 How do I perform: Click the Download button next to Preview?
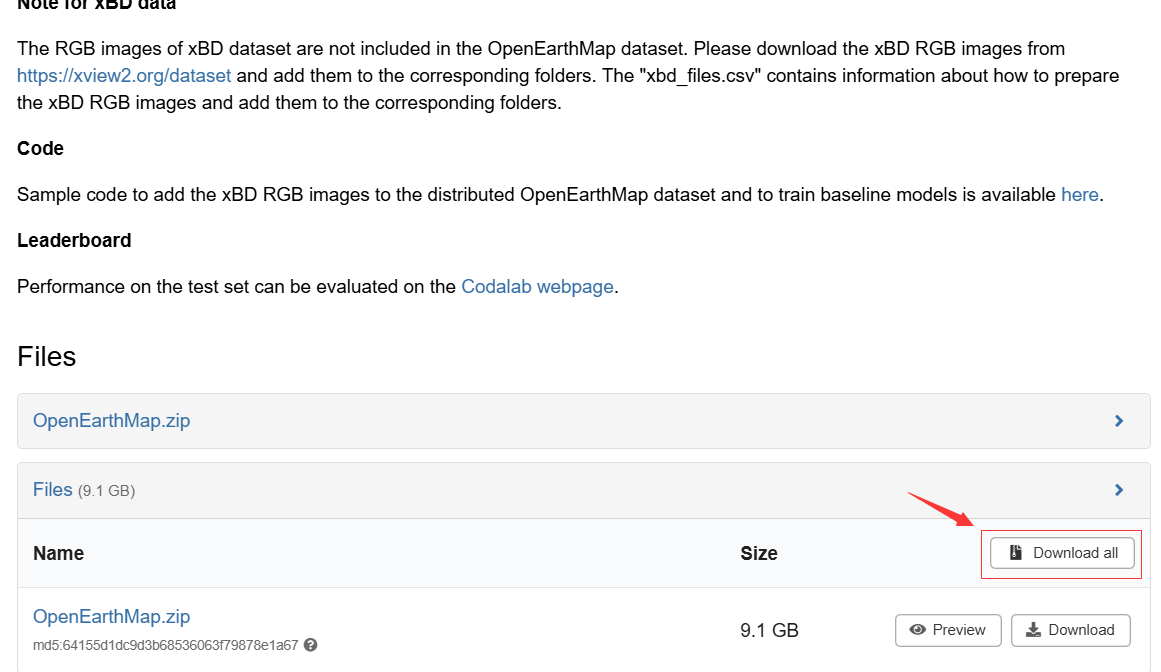1070,630
